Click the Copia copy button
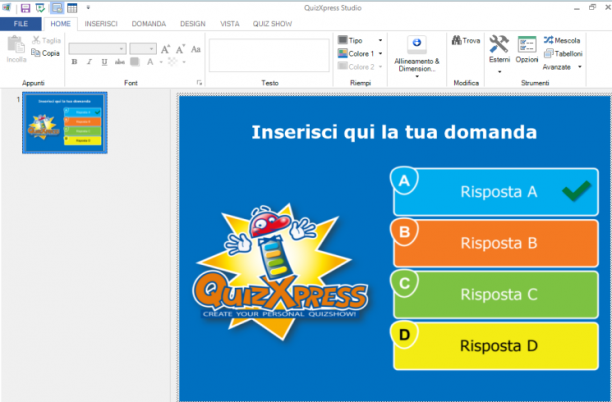 tap(46, 53)
